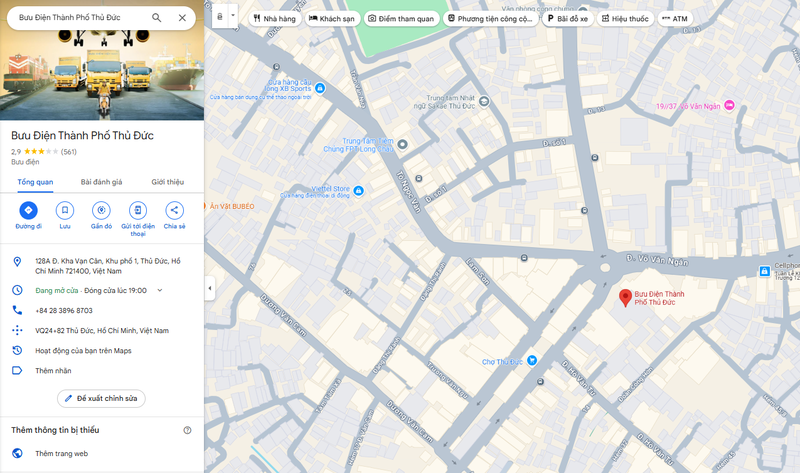Click the Gần đó nearby icon
The height and width of the screenshot is (473, 800).
point(101,210)
